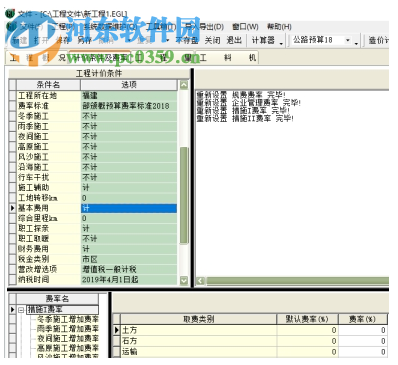
Task: Click the log line 重新设置 企业管理费率 完毕!
Action: [248, 103]
